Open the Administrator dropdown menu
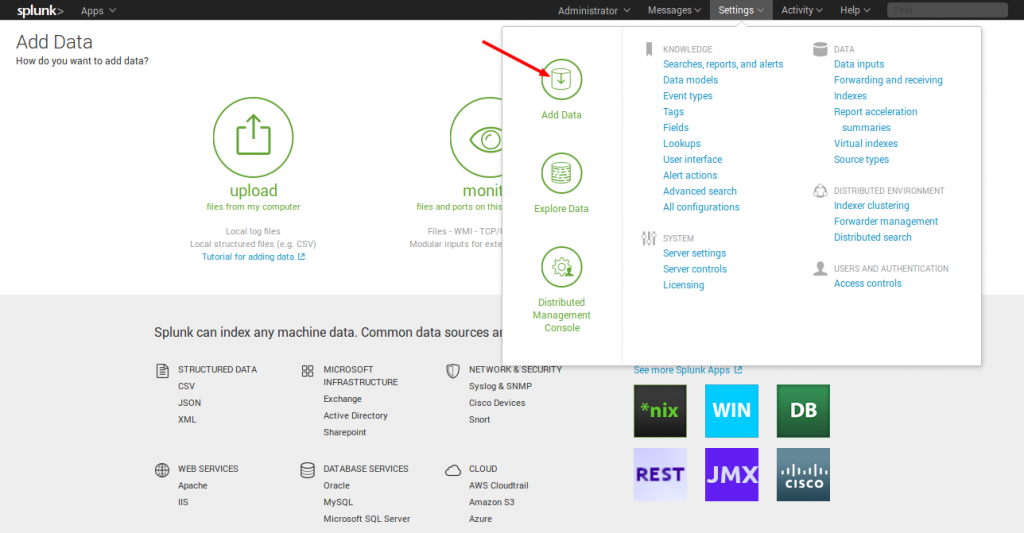Screen dimensions: 1024x533 (x=594, y=10)
